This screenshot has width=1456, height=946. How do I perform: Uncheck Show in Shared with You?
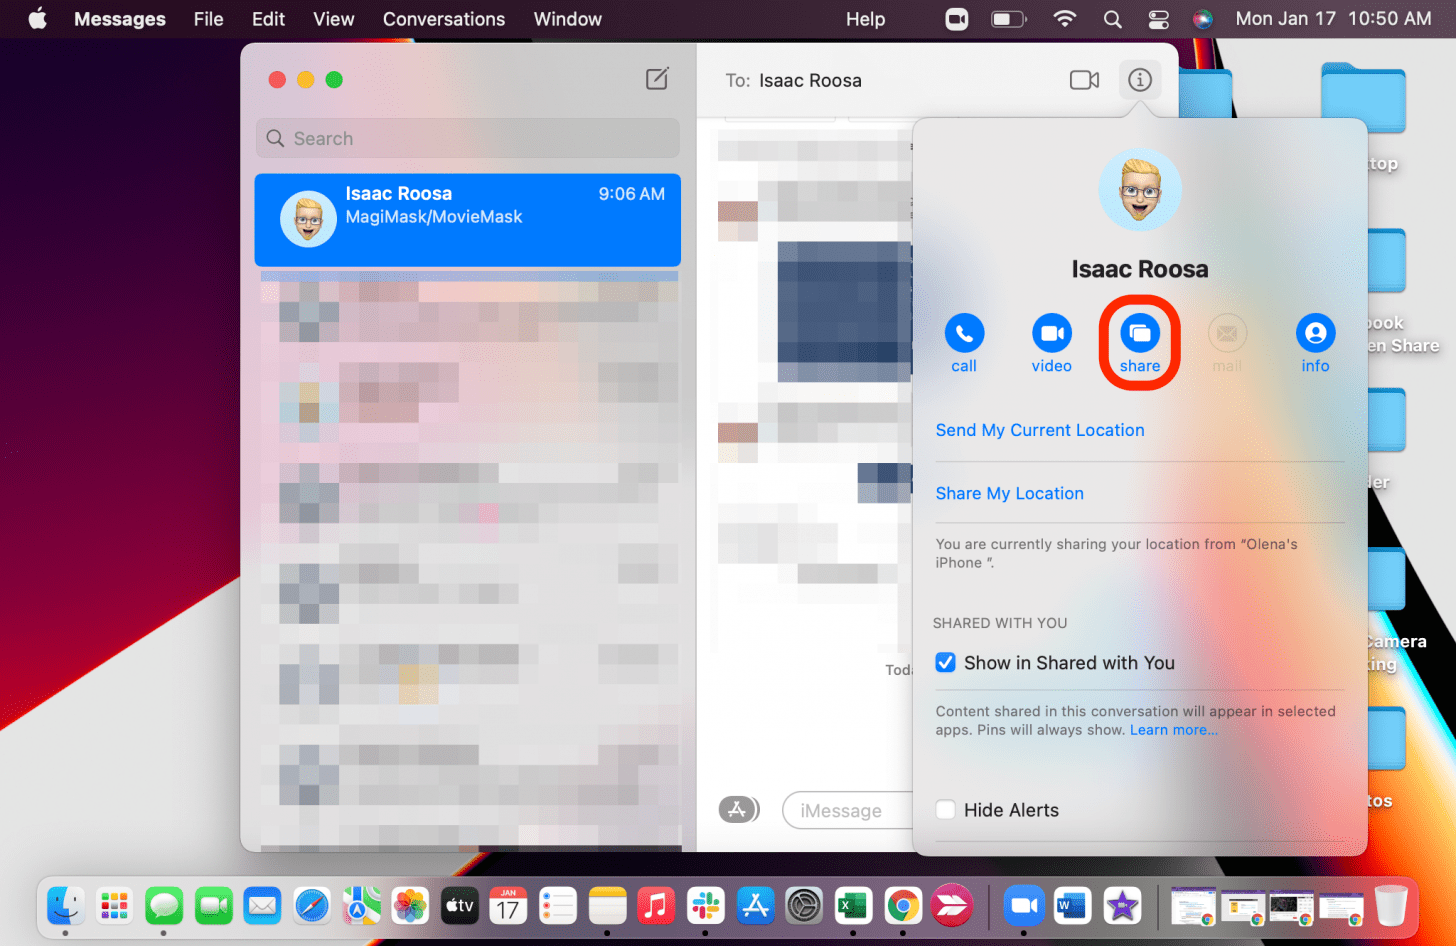click(x=945, y=662)
